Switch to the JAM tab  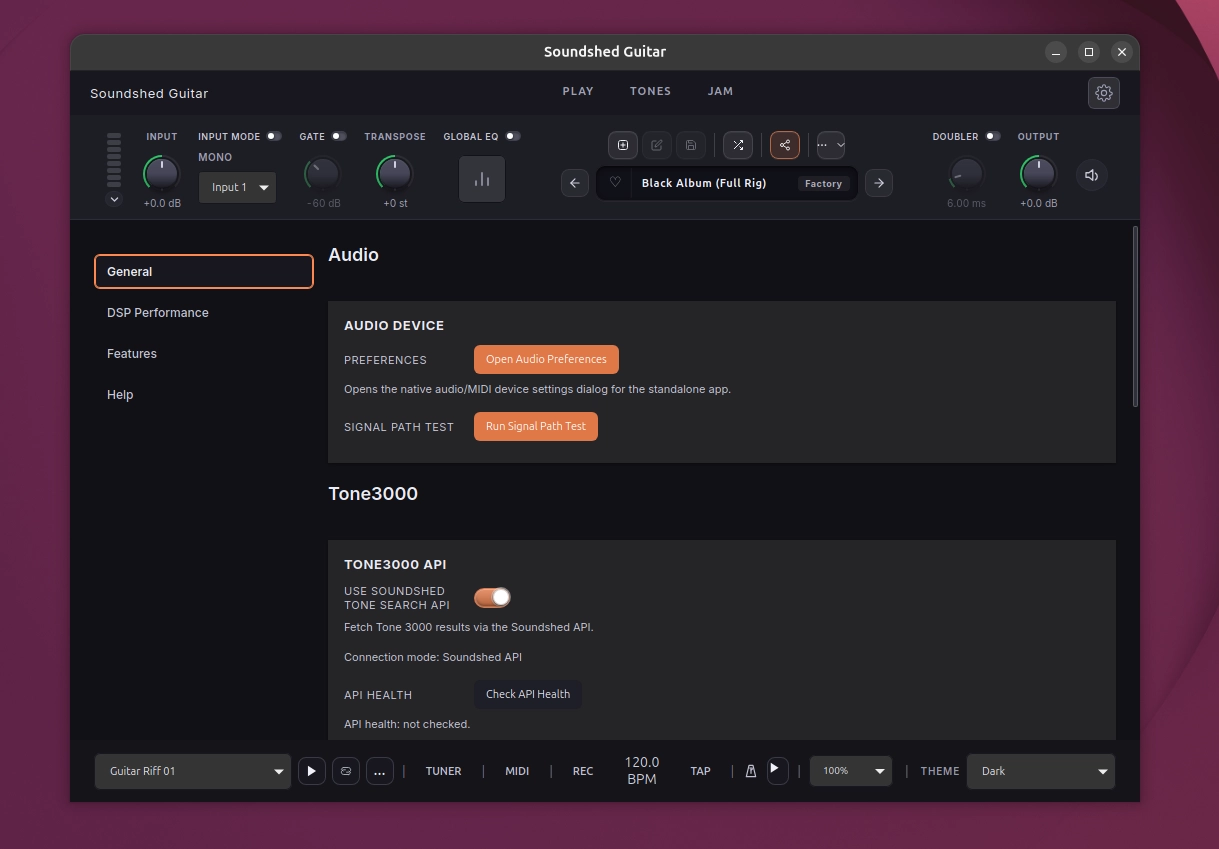pyautogui.click(x=720, y=91)
